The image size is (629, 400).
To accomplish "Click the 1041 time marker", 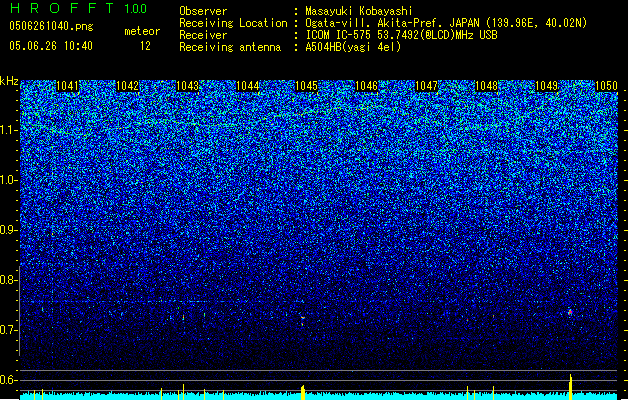I will tap(67, 86).
